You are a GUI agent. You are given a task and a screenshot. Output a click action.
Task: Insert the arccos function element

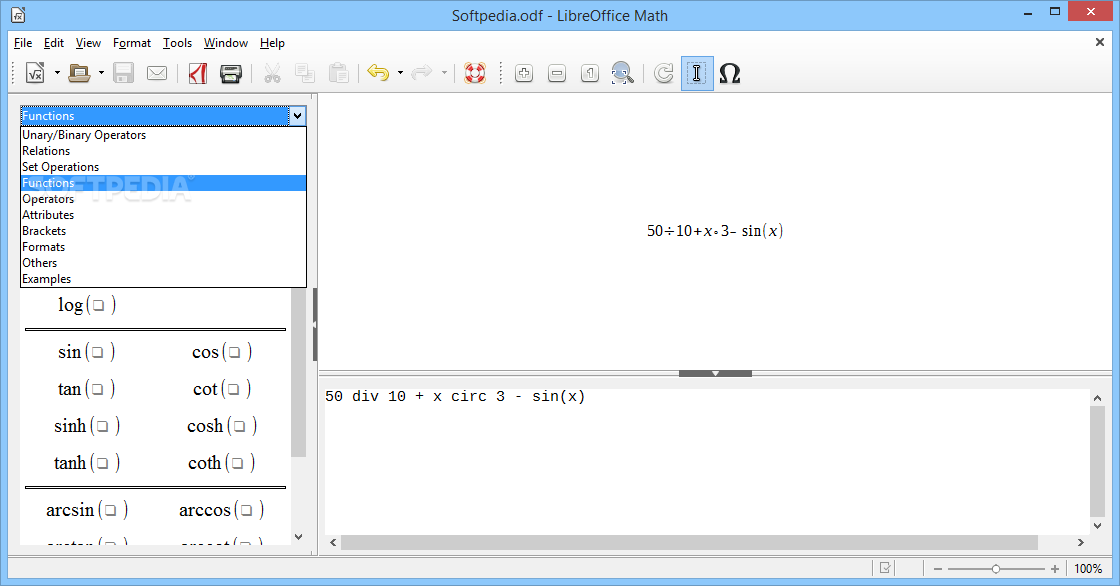(x=221, y=510)
